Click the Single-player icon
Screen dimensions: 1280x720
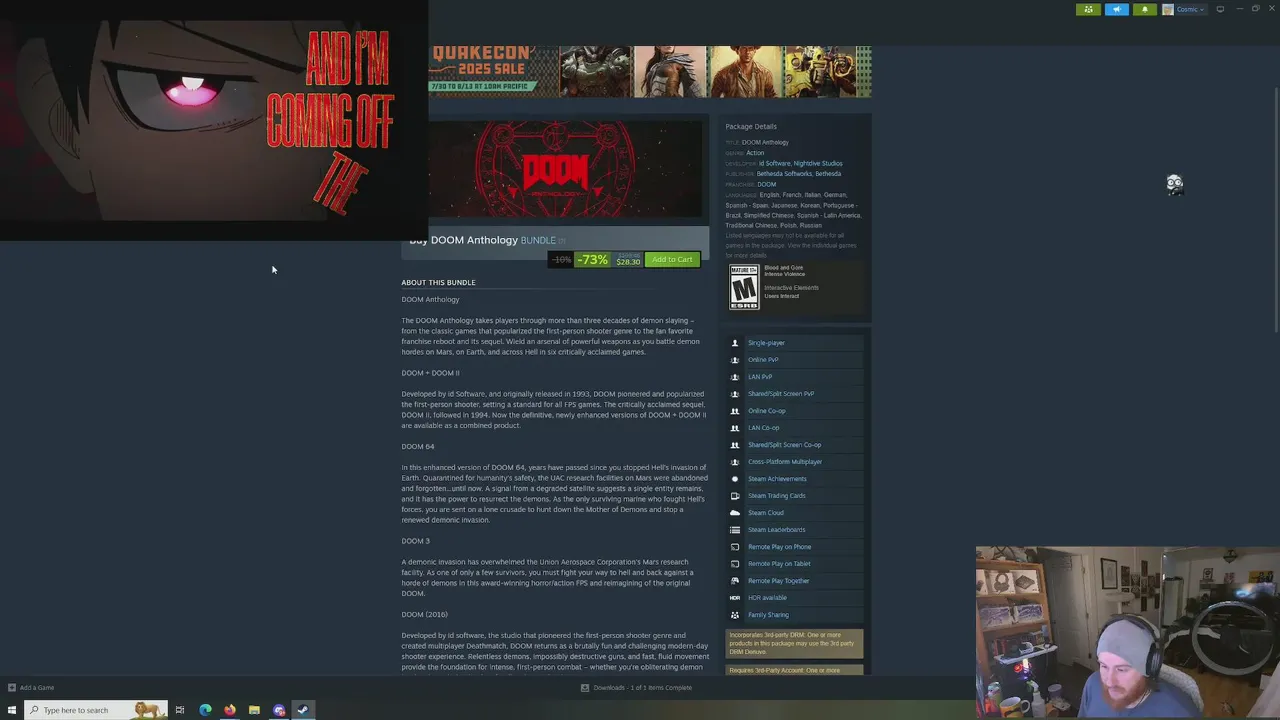pyautogui.click(x=735, y=343)
